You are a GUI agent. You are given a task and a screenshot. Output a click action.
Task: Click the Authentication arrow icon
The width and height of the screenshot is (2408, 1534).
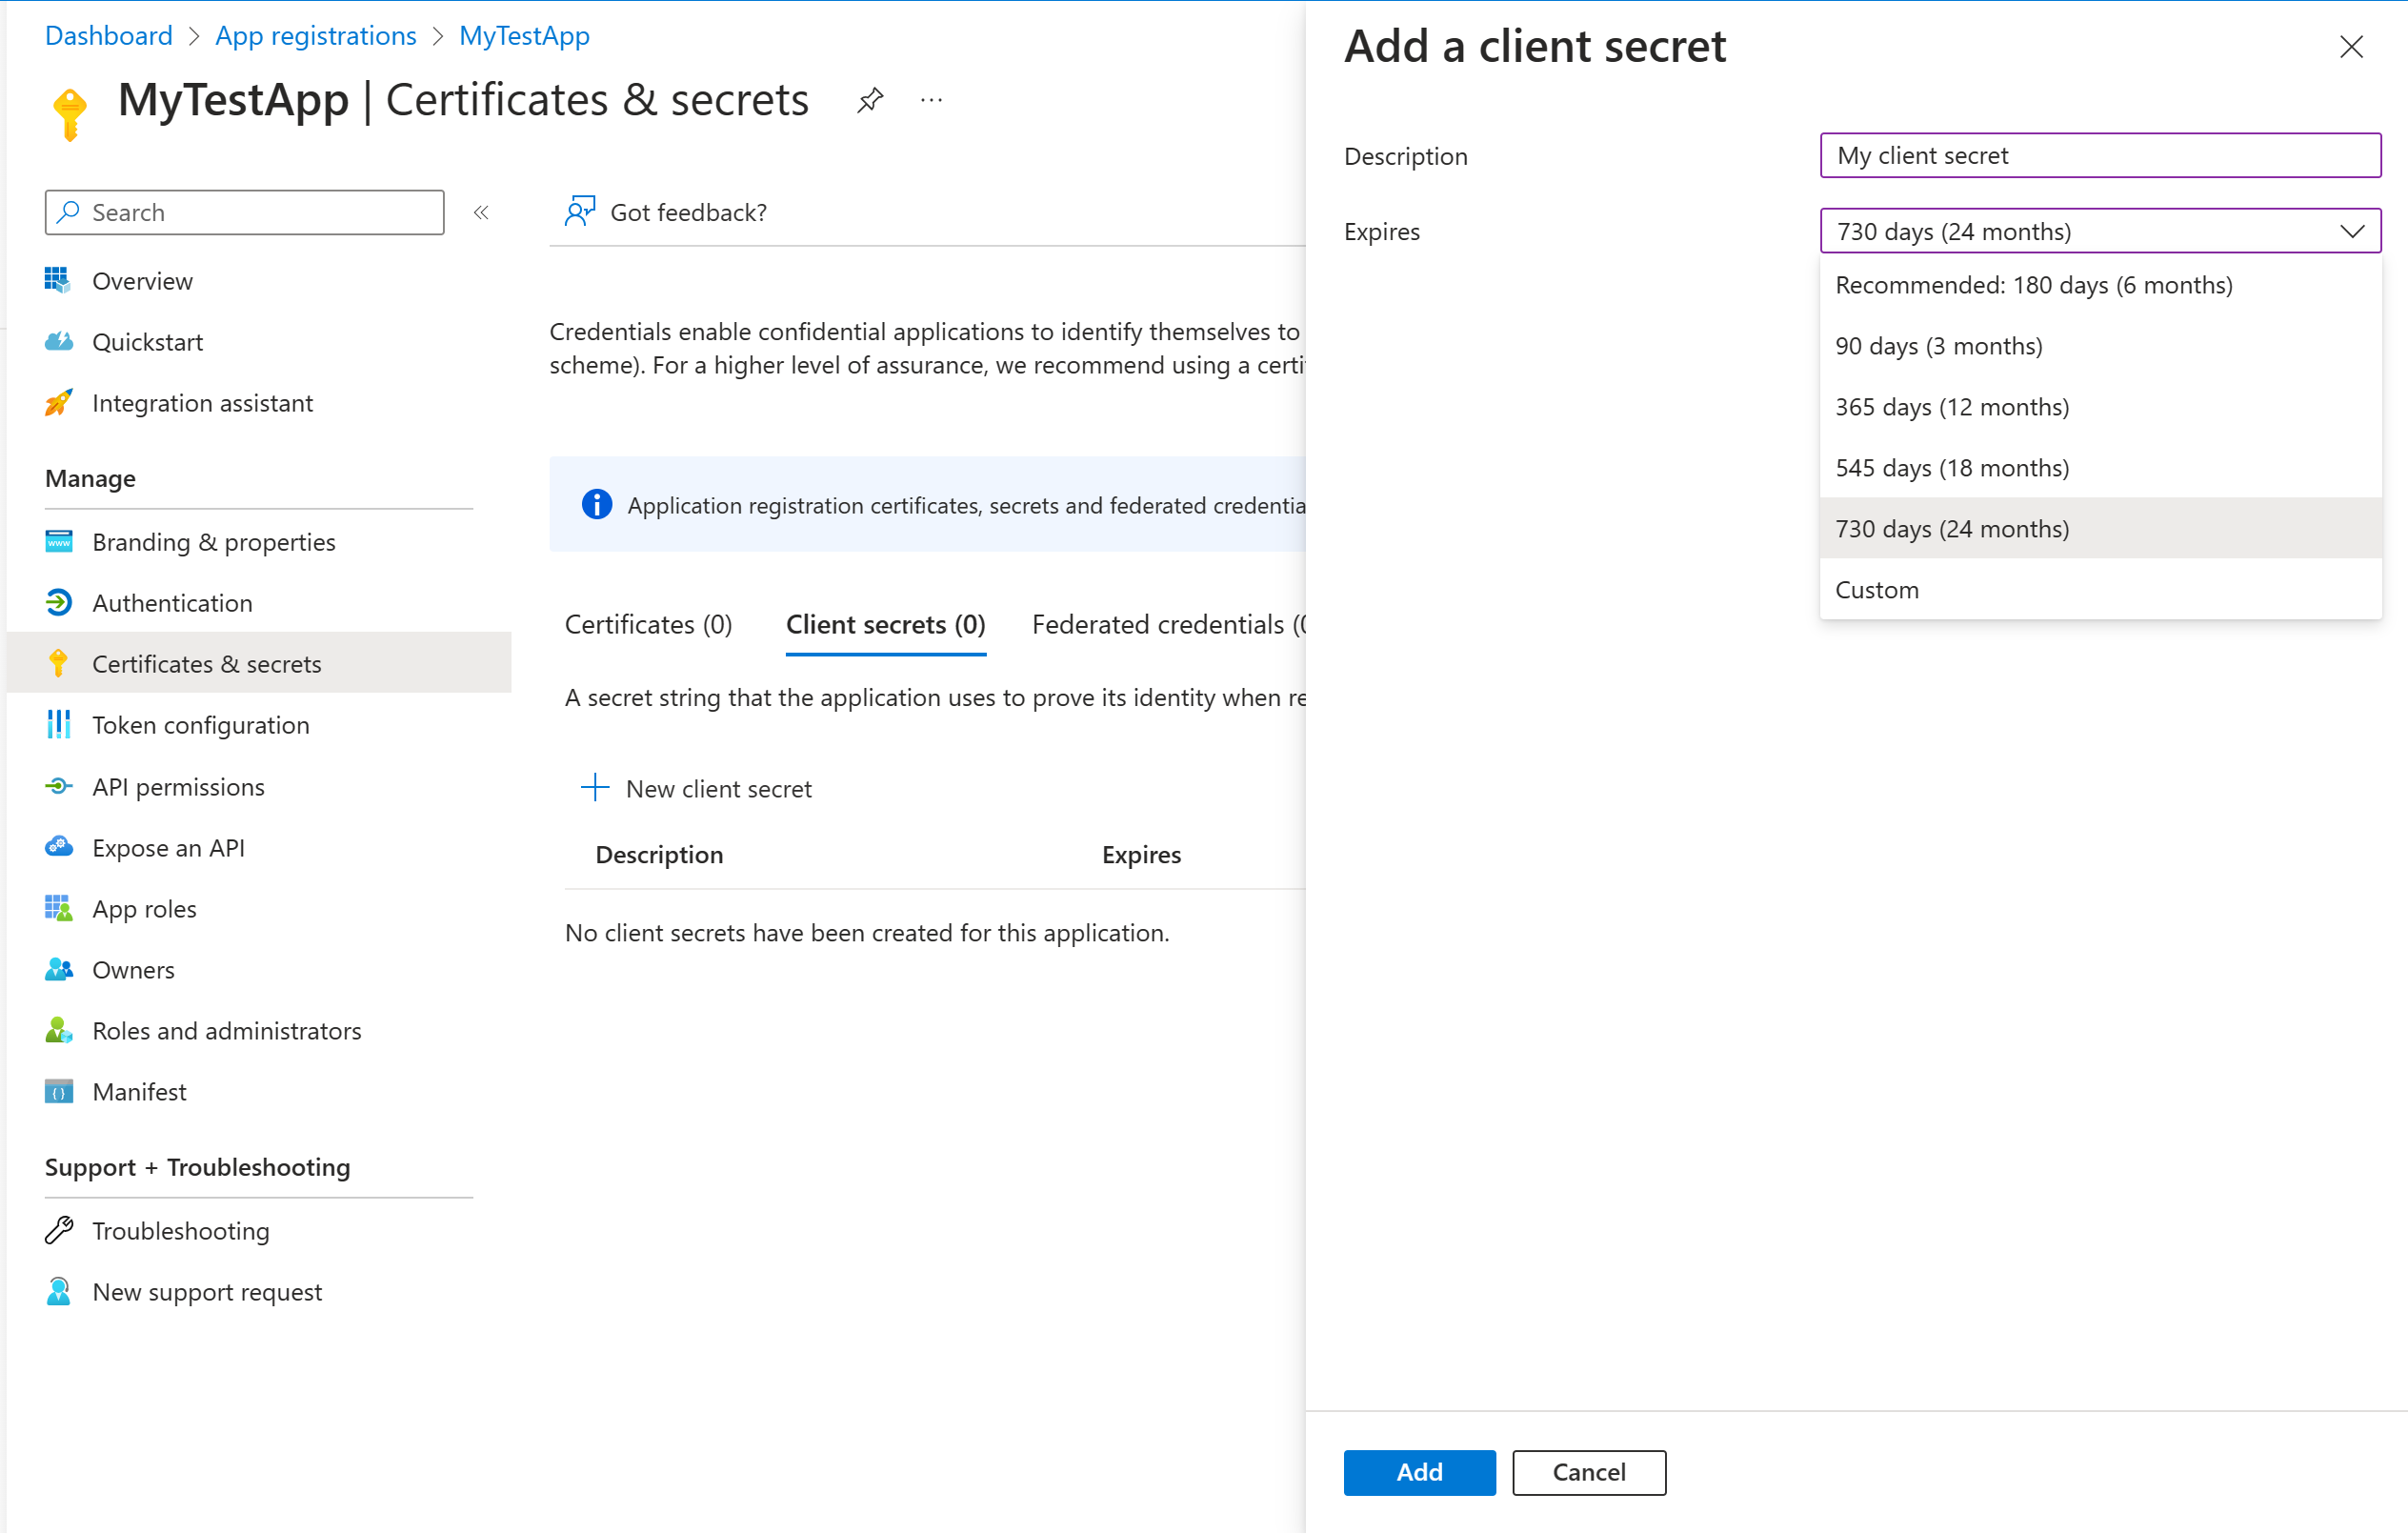pos(58,603)
